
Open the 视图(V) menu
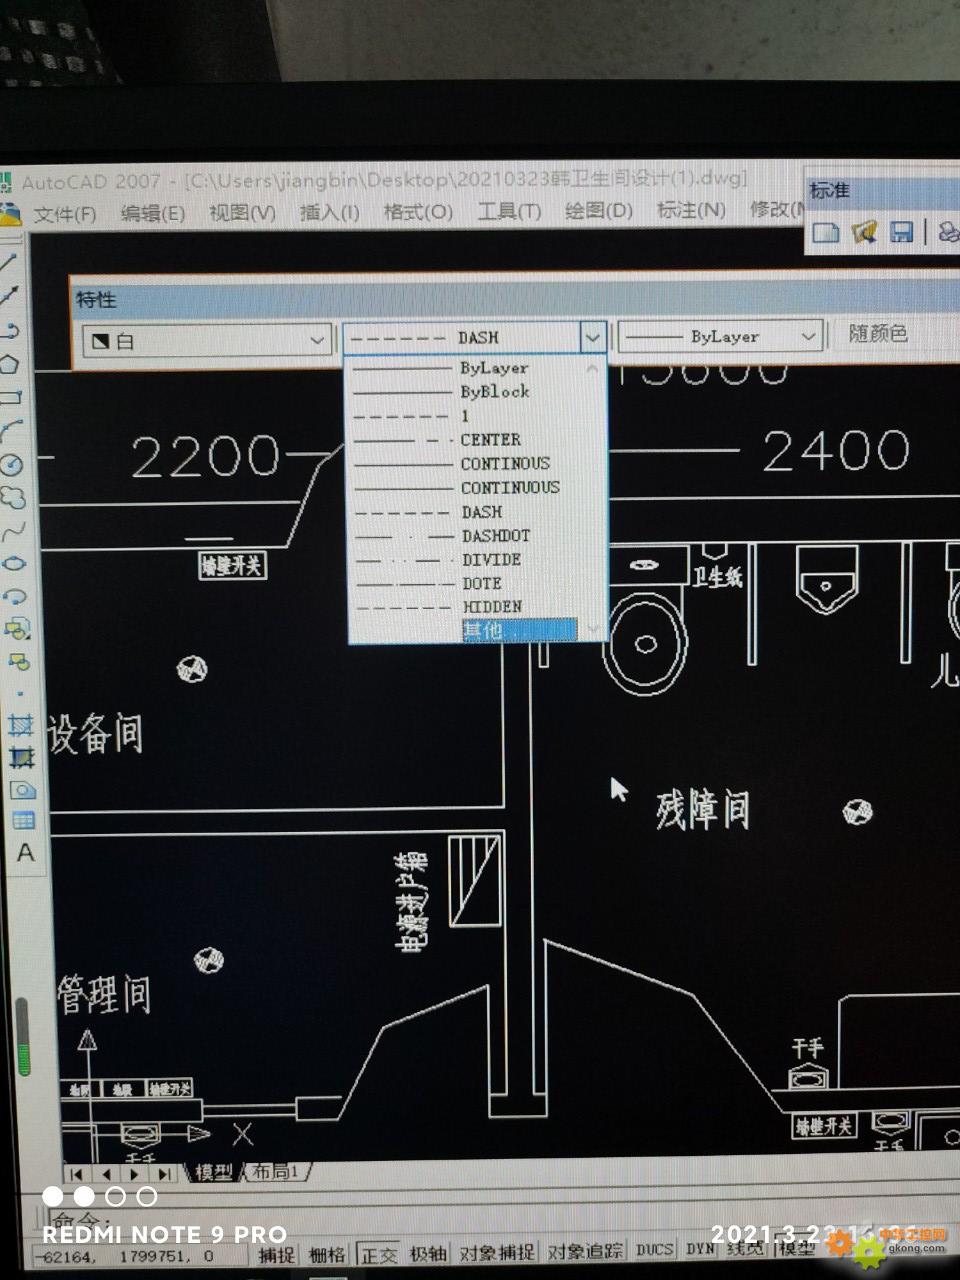[x=242, y=212]
